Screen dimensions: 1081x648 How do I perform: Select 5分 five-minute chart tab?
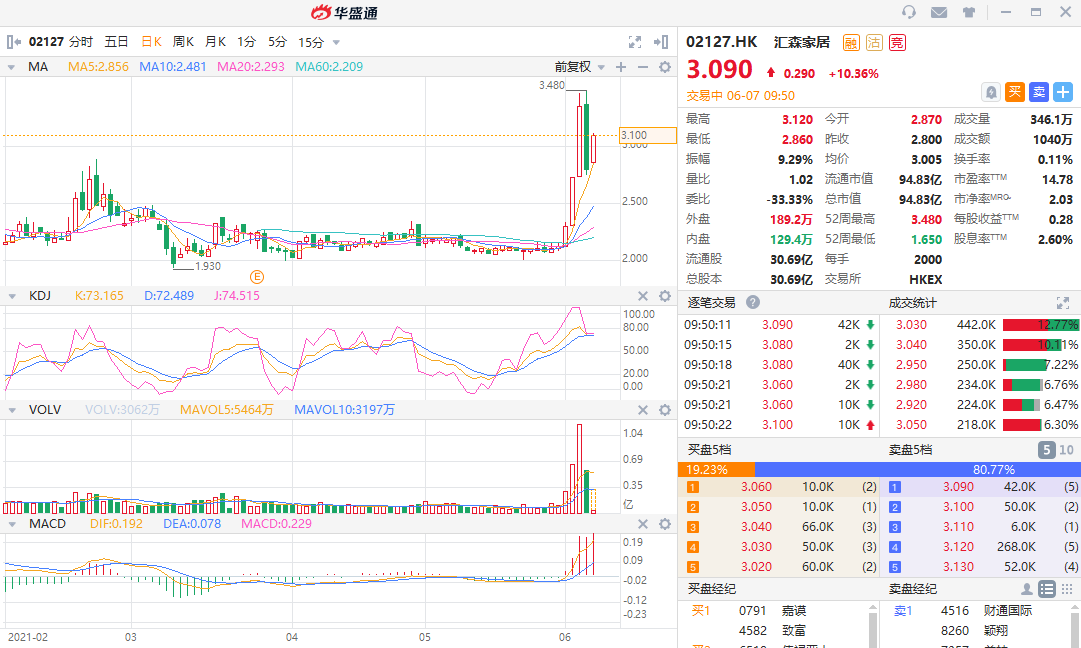(x=277, y=42)
